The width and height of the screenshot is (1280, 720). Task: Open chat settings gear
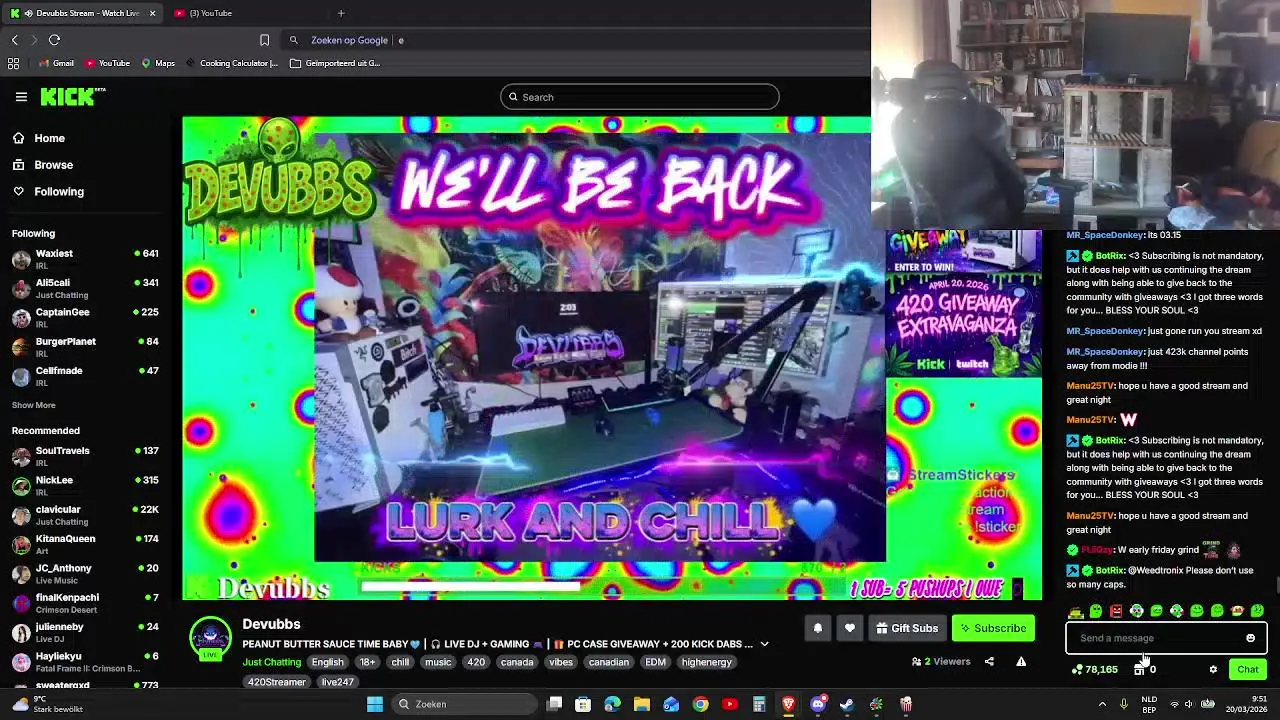[x=1213, y=670]
